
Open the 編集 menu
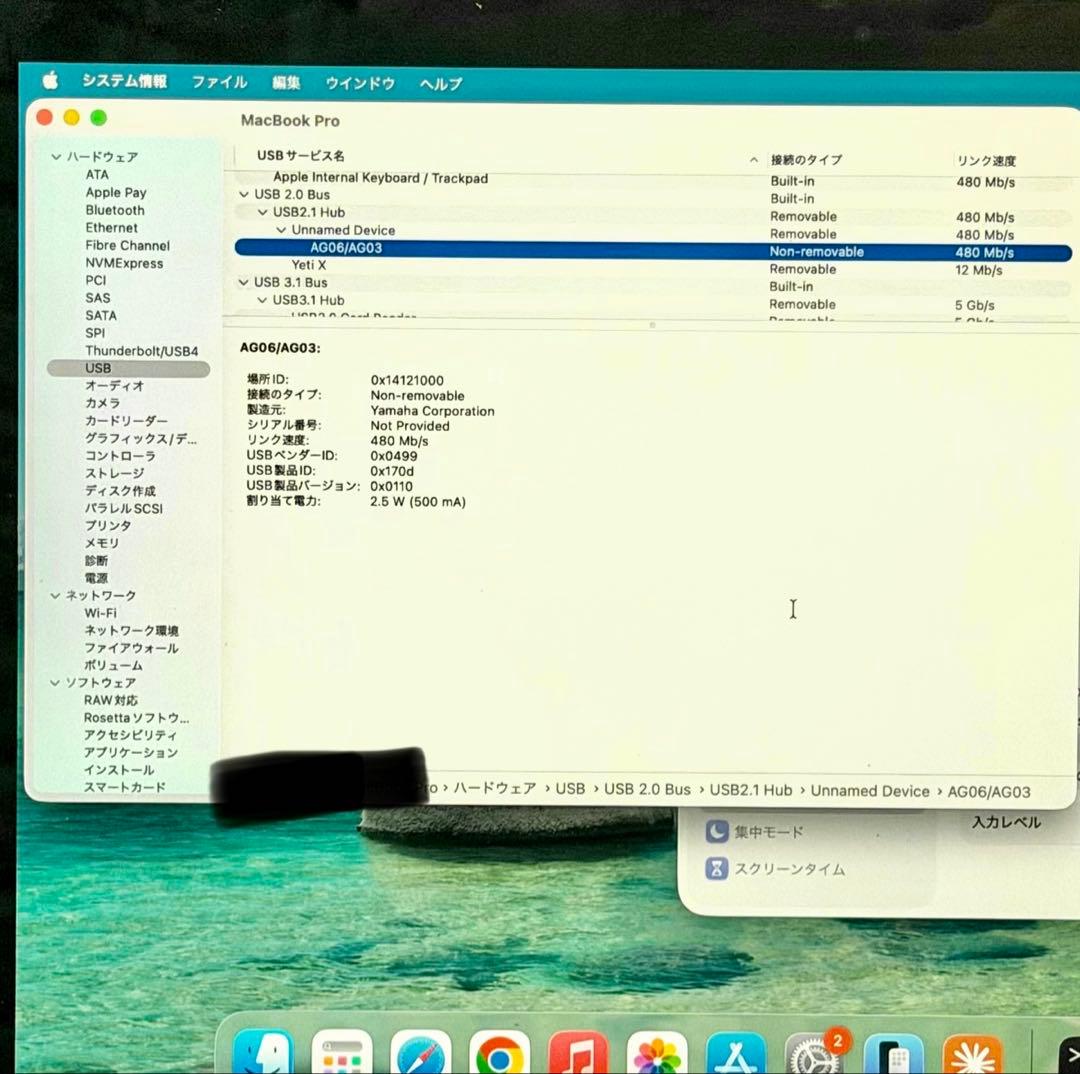286,83
